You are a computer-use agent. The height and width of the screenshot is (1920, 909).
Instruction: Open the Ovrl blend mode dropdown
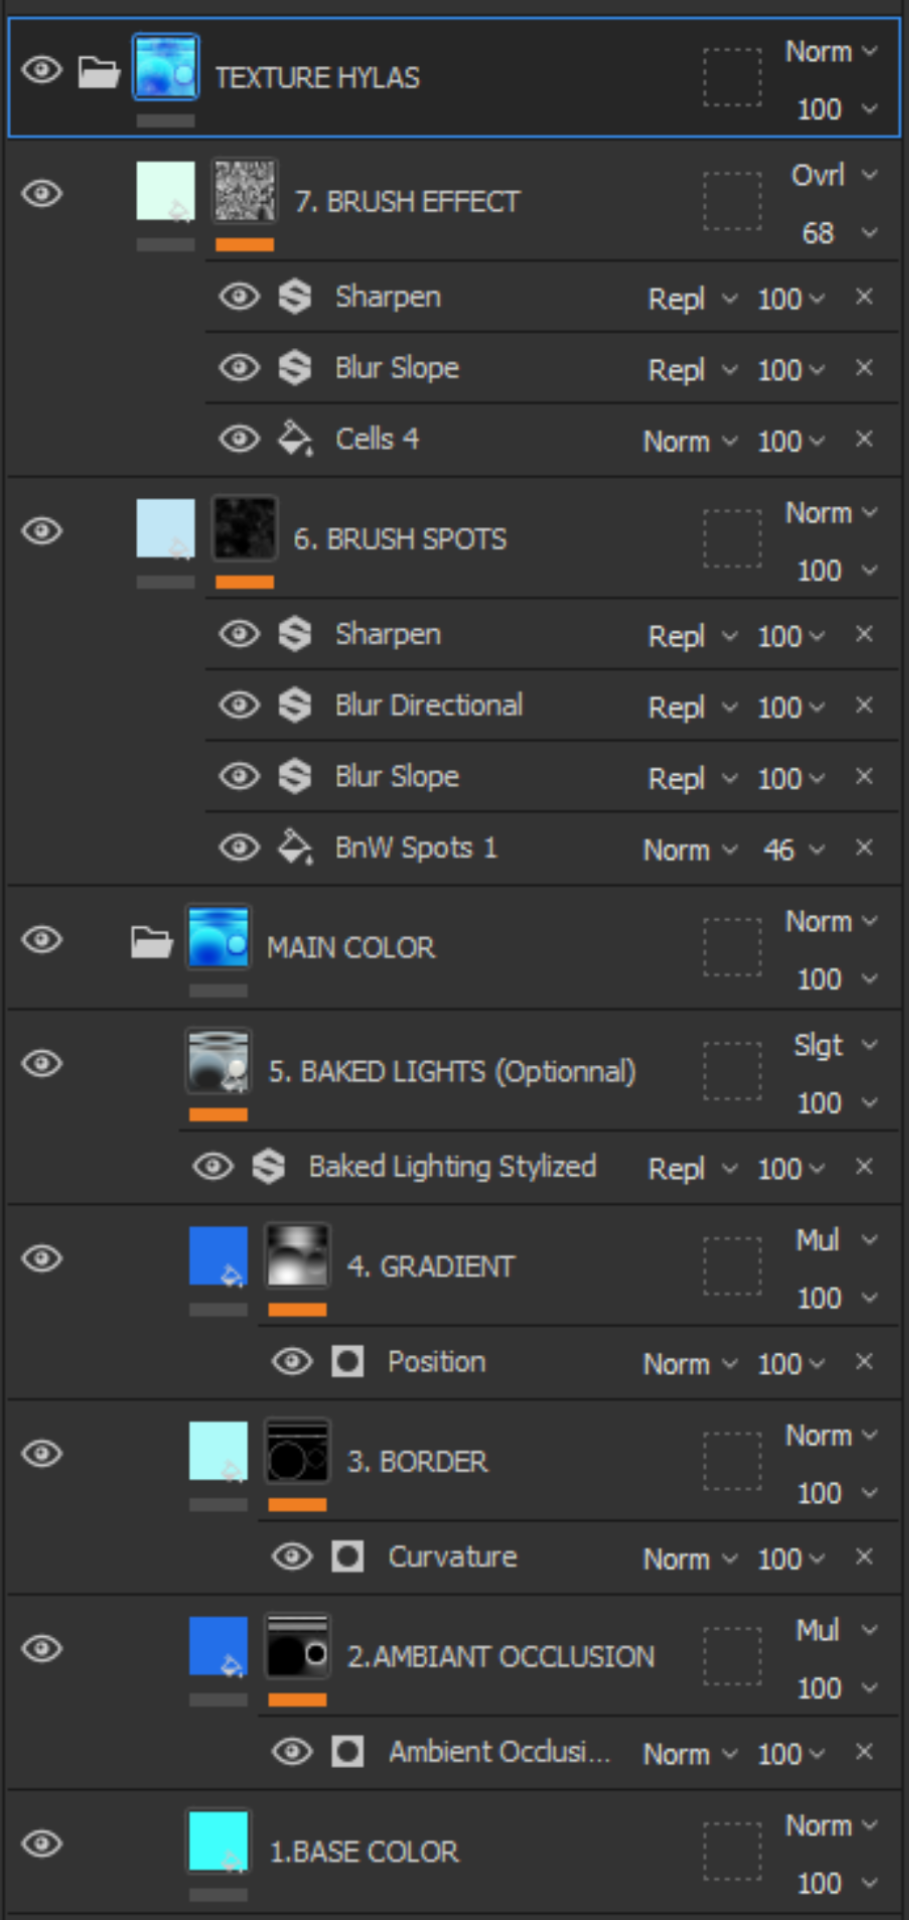click(834, 175)
